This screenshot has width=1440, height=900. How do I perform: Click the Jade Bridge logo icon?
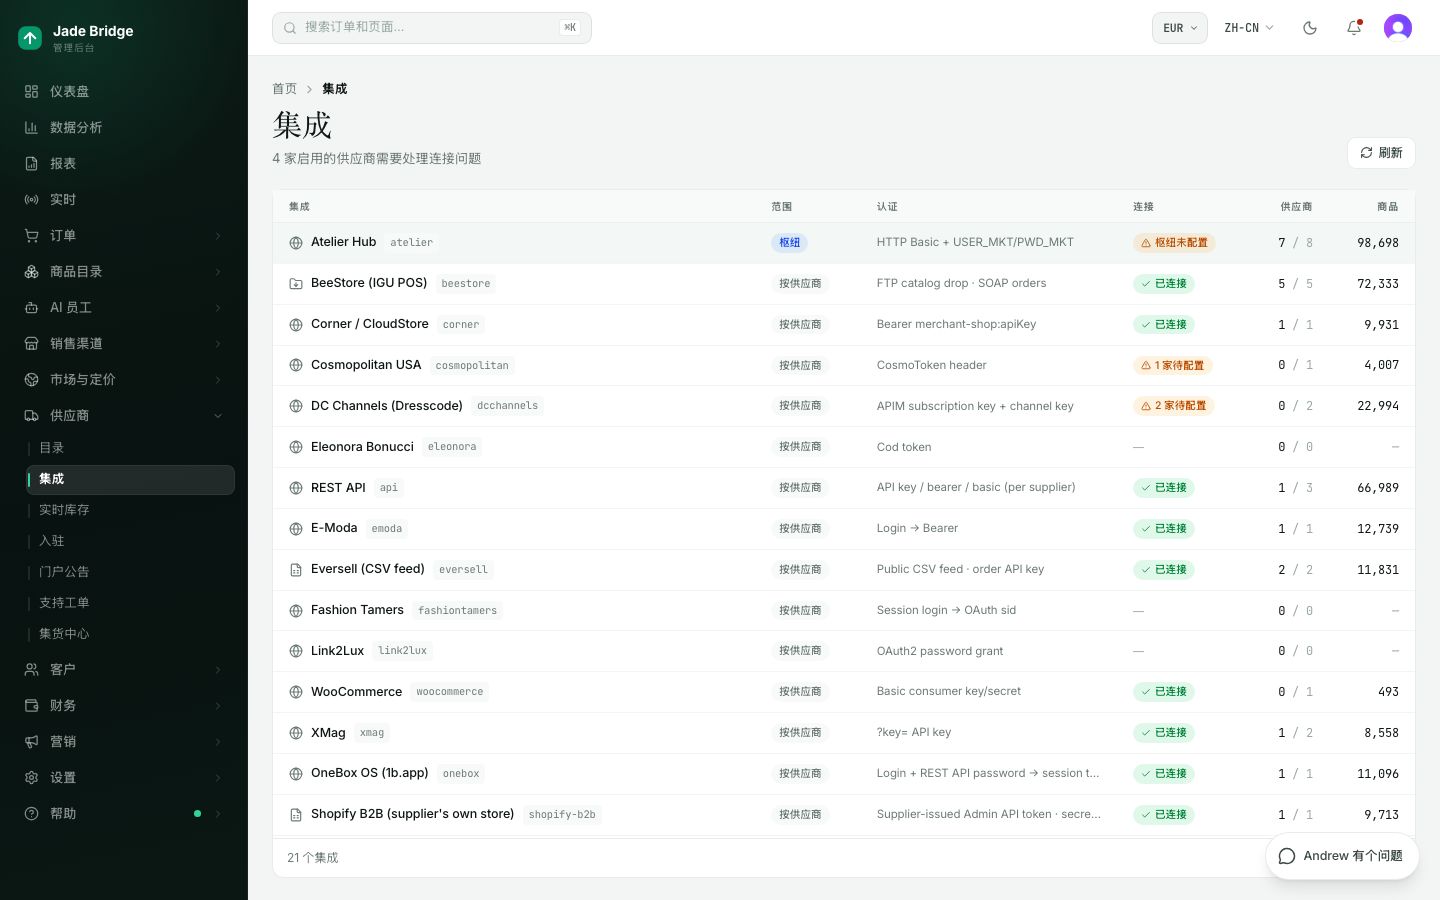pyautogui.click(x=30, y=38)
